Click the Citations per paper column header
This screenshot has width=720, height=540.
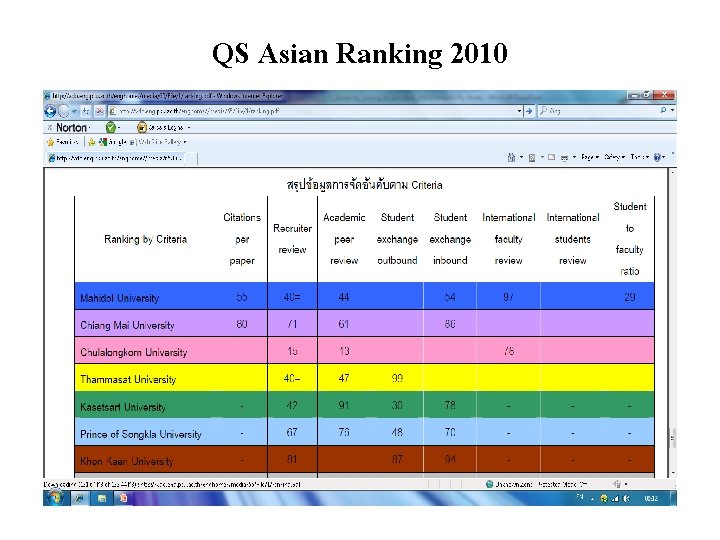242,239
